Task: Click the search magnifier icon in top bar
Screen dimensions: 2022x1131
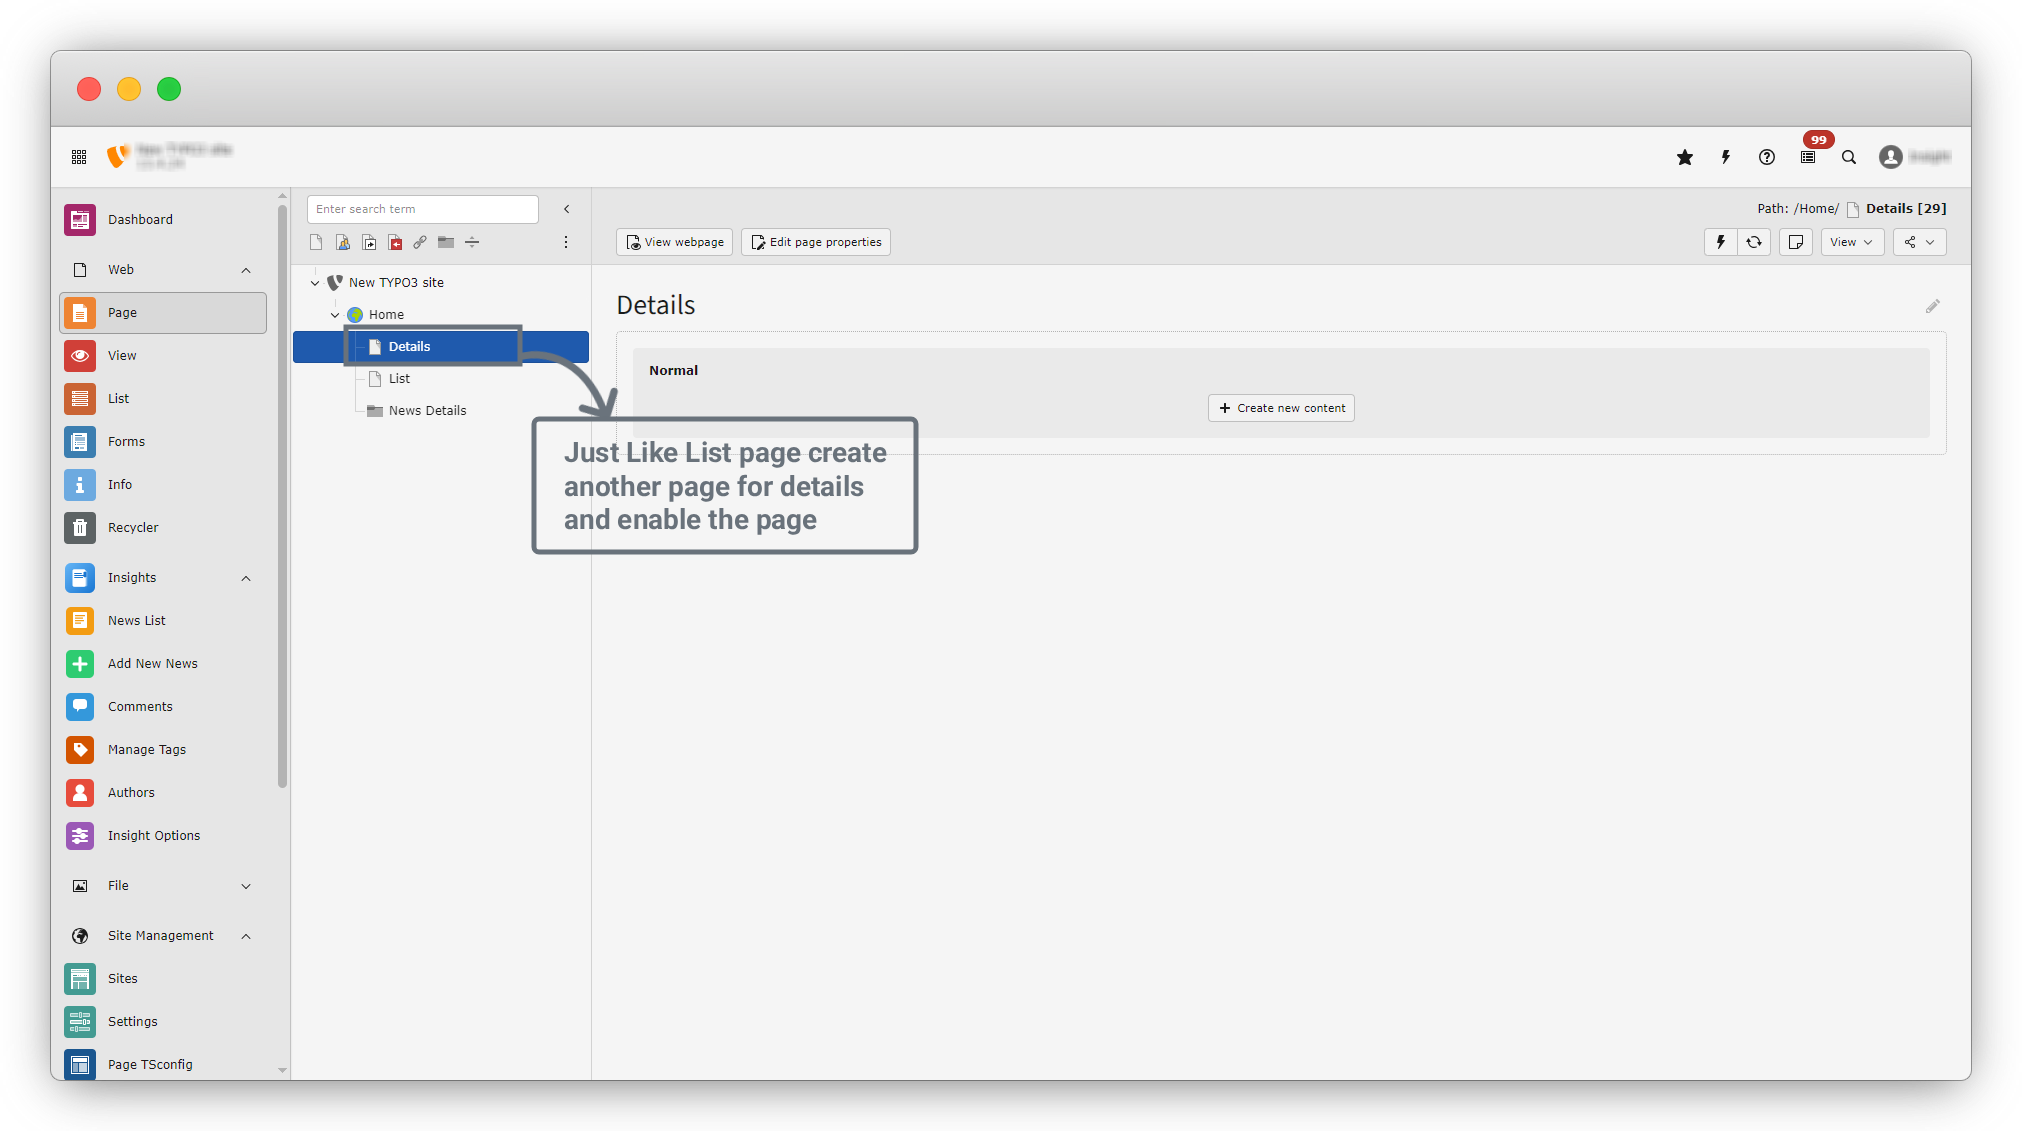Action: [x=1849, y=157]
